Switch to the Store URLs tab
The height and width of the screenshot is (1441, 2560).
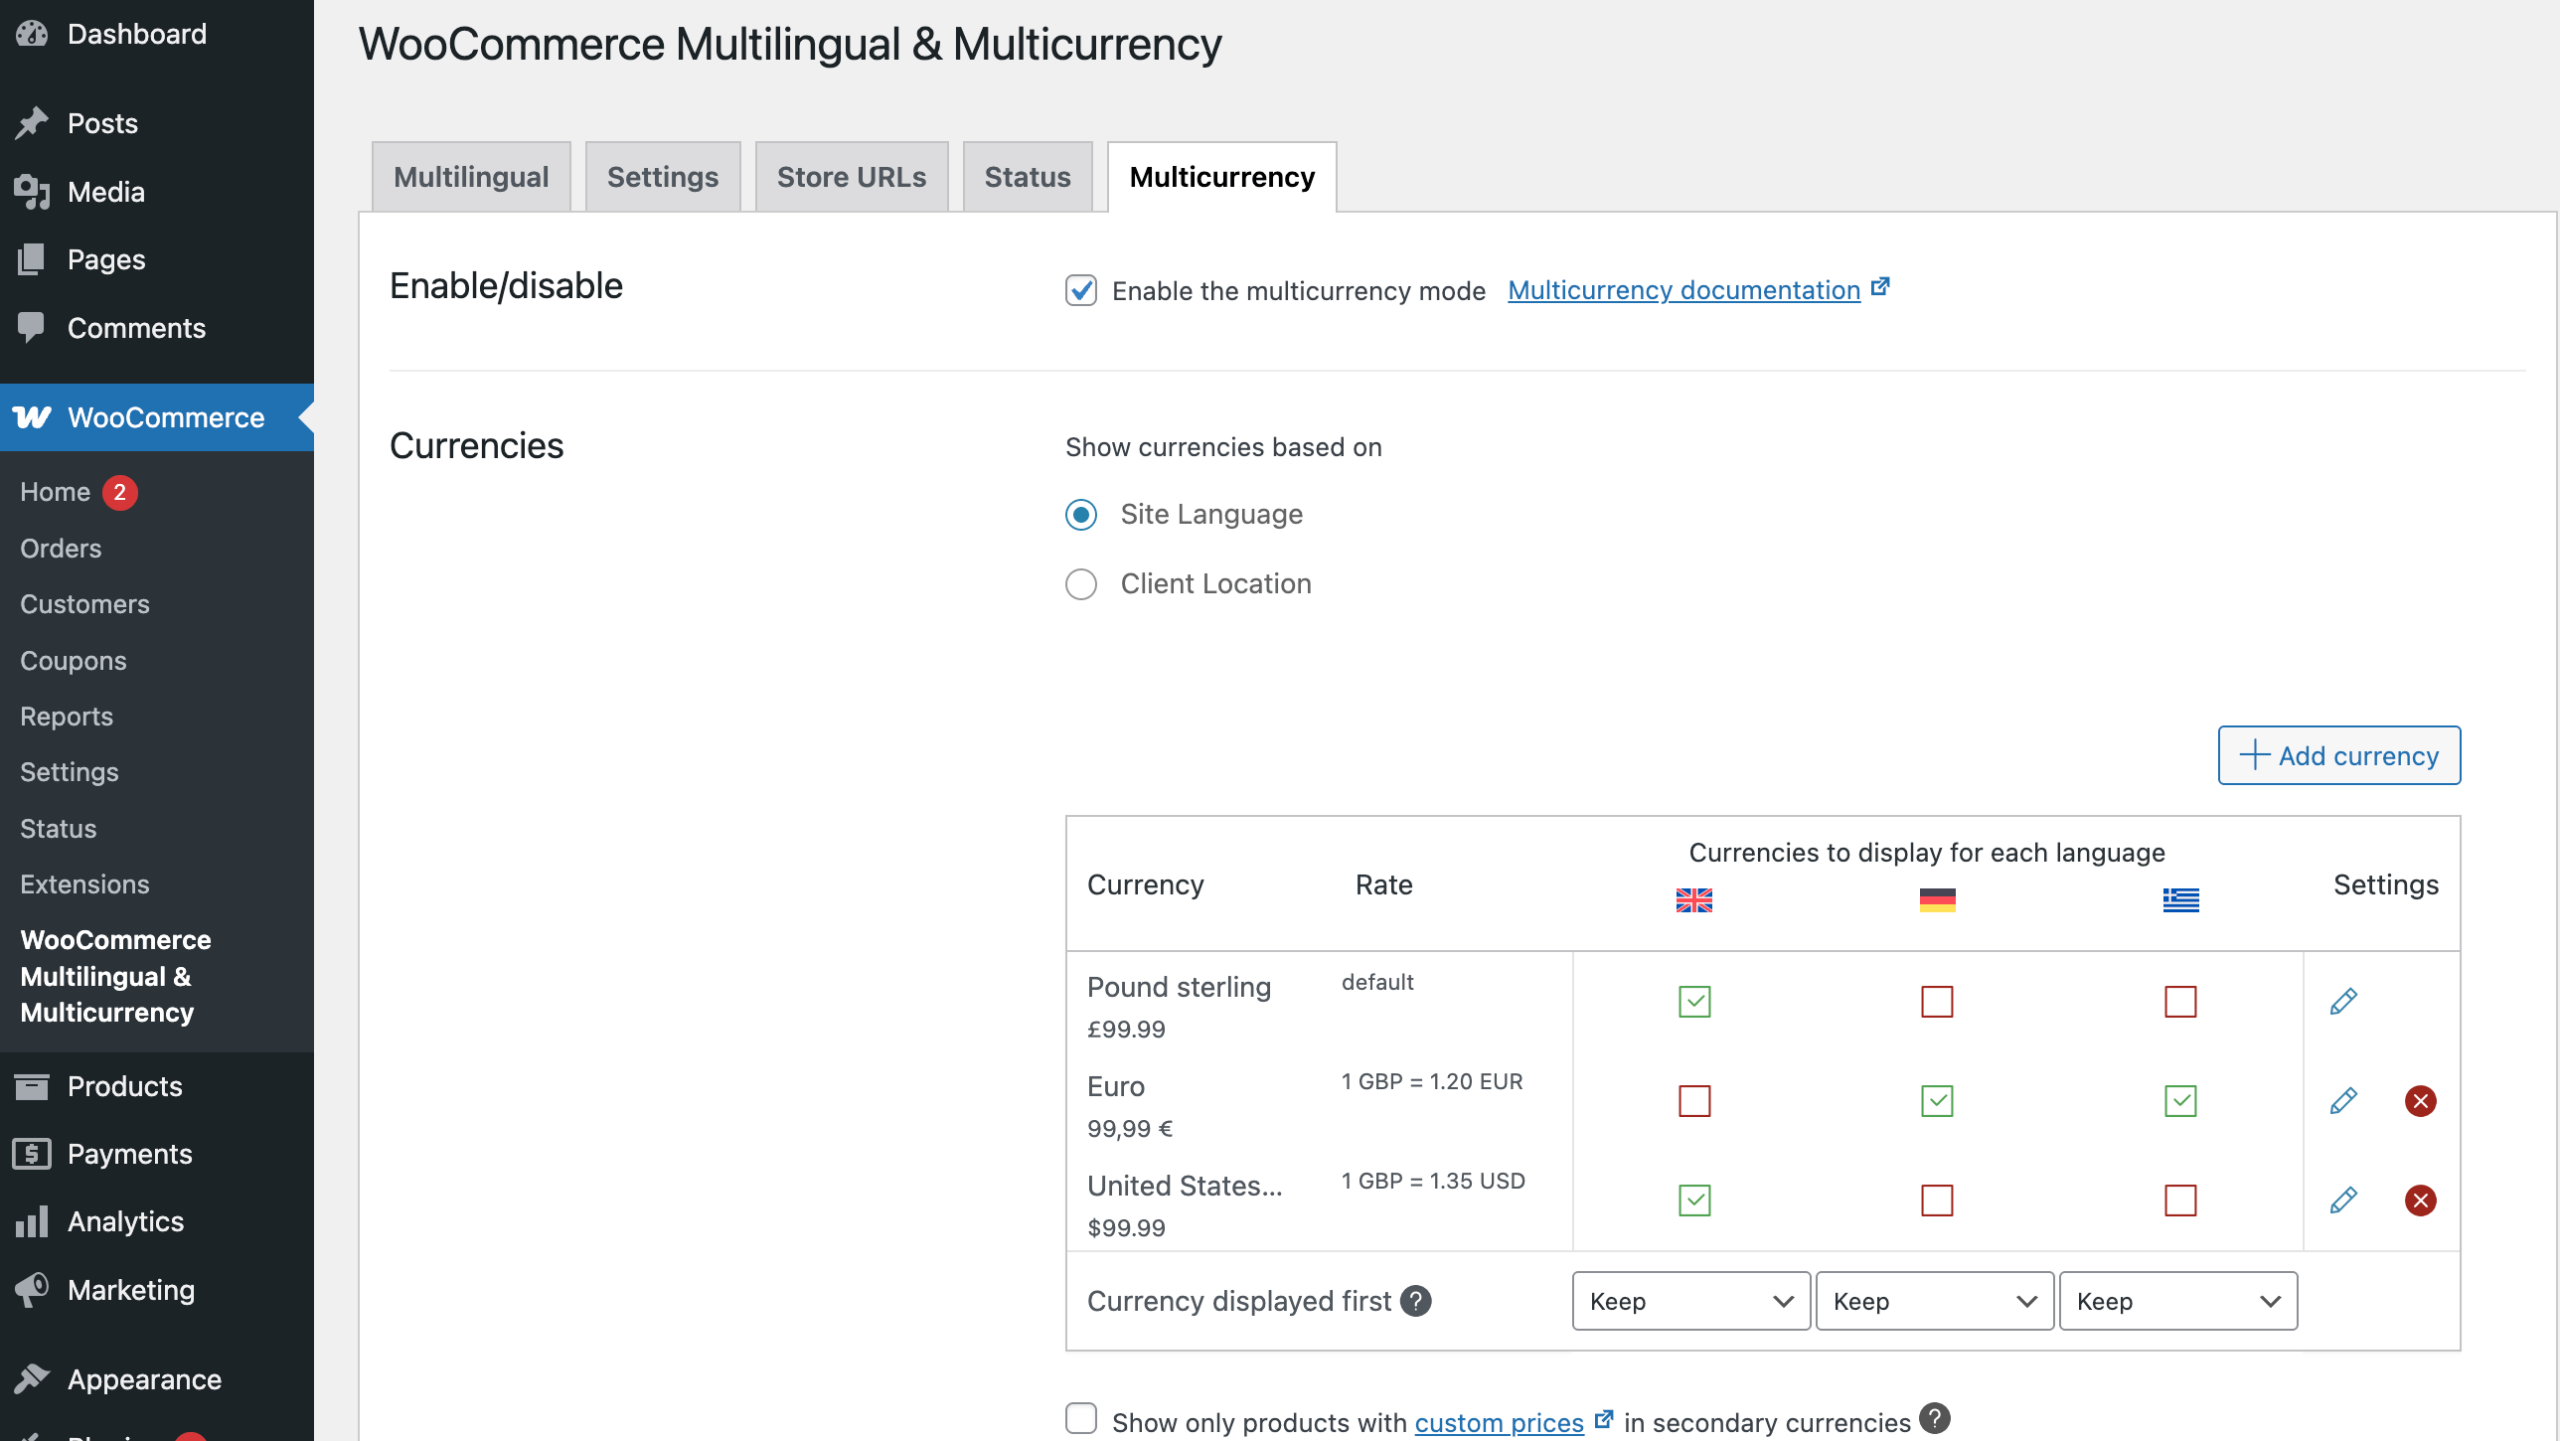coord(851,177)
